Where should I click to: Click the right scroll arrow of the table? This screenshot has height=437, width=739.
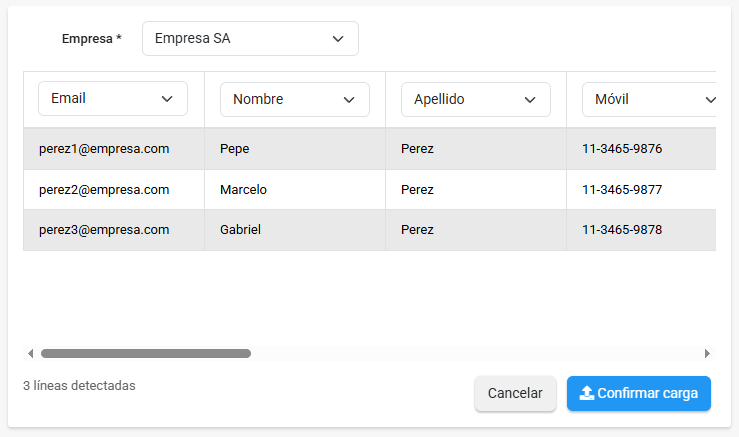pos(707,353)
